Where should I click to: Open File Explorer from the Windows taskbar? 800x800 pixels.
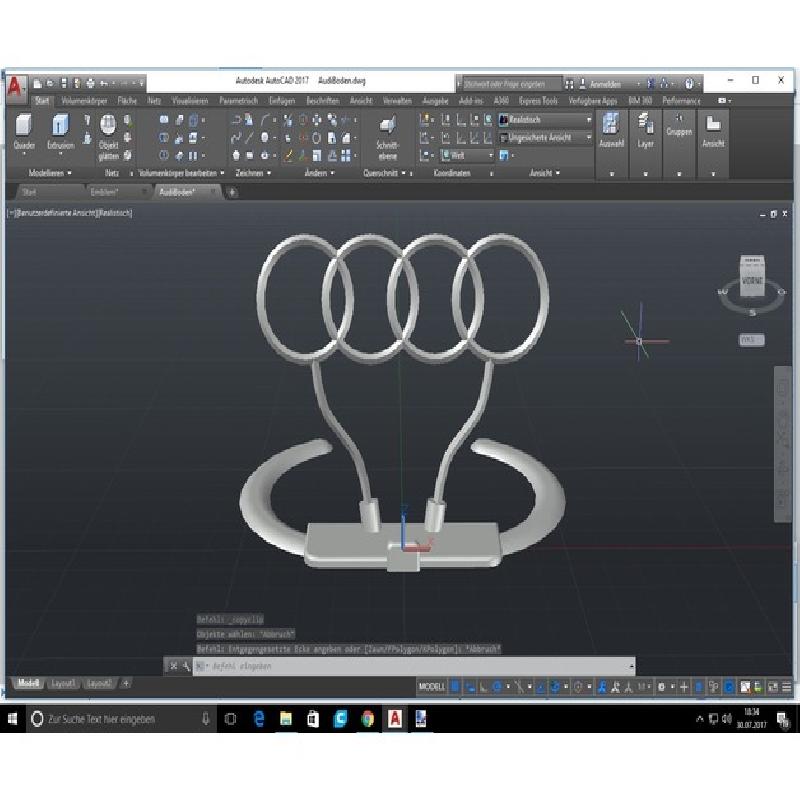coord(286,719)
